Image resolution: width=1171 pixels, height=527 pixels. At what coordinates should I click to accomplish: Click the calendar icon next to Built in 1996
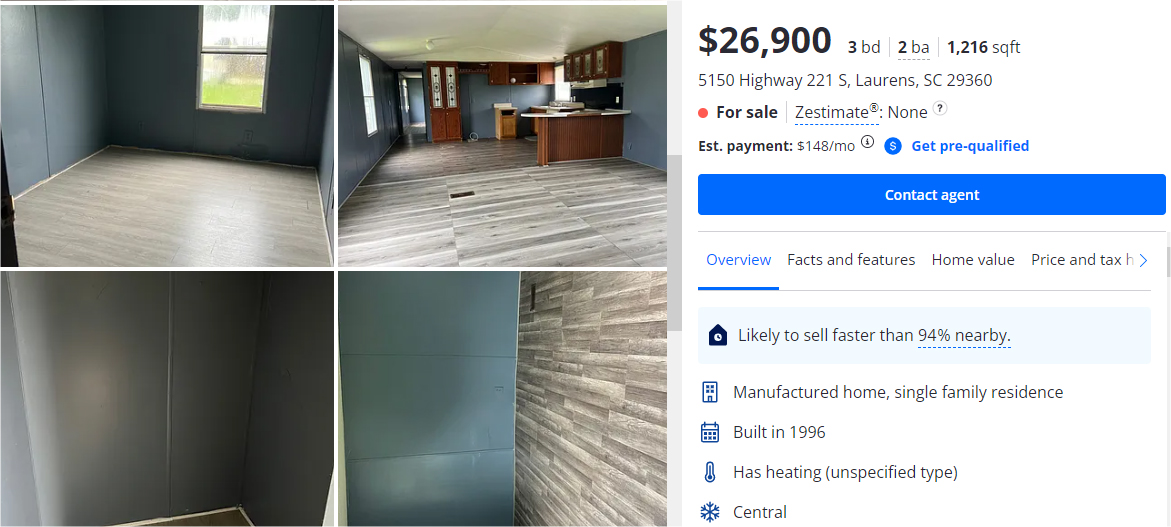[709, 432]
